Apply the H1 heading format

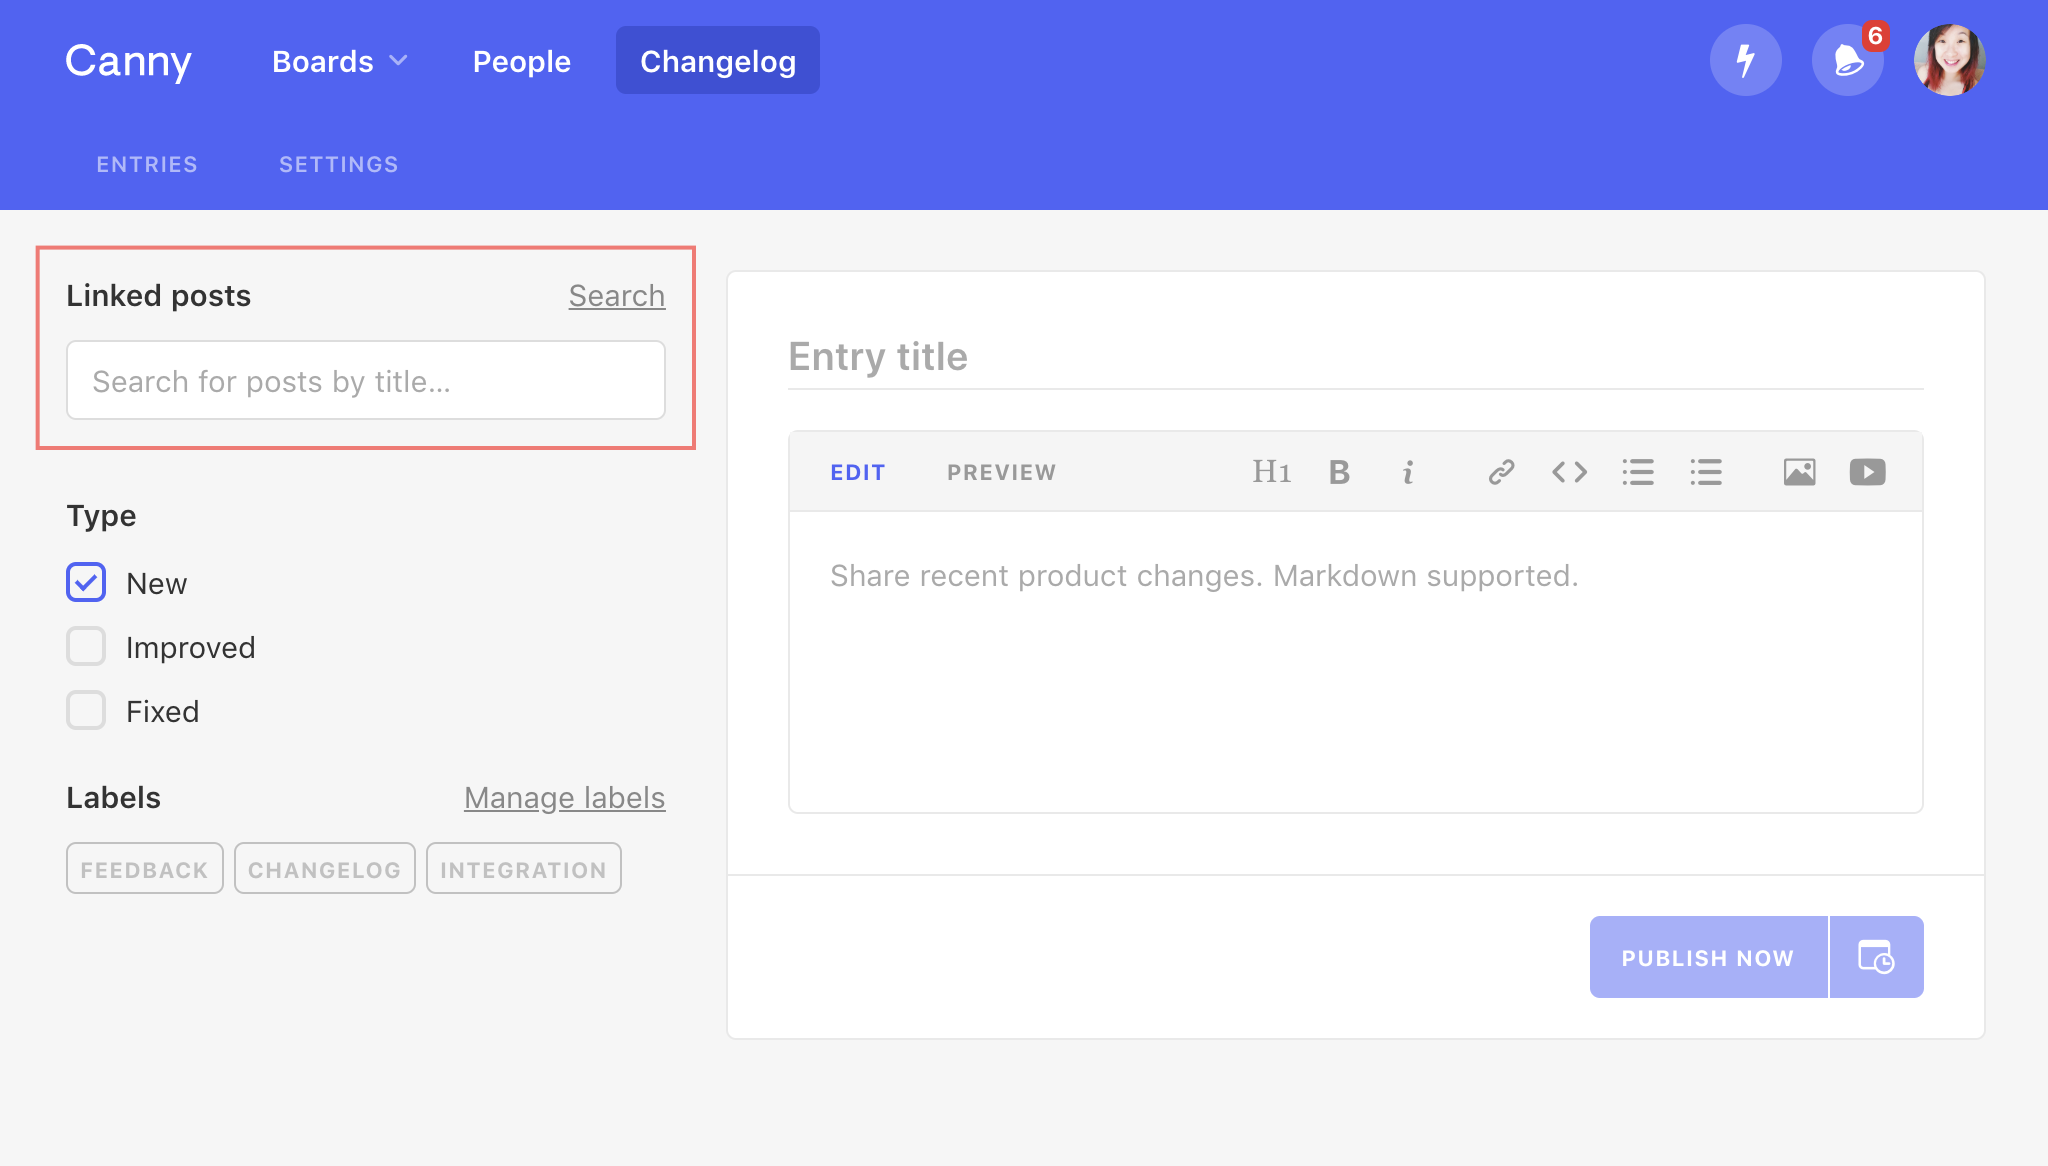pyautogui.click(x=1272, y=472)
